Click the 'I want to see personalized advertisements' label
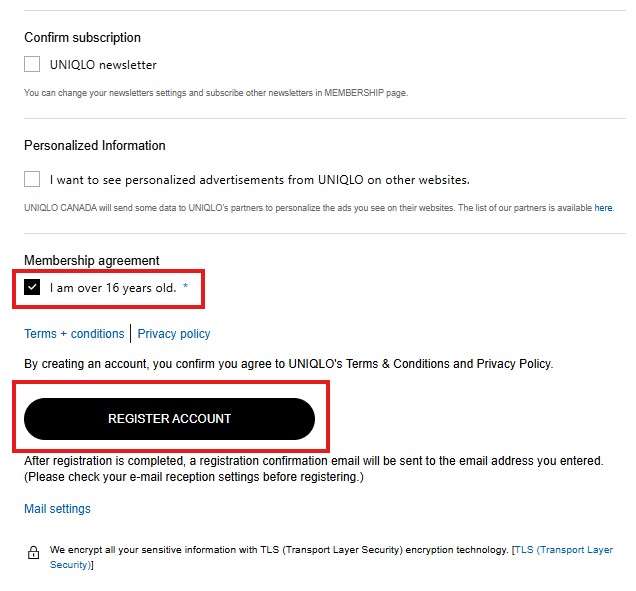Screen dimensions: 636x591 coord(259,180)
